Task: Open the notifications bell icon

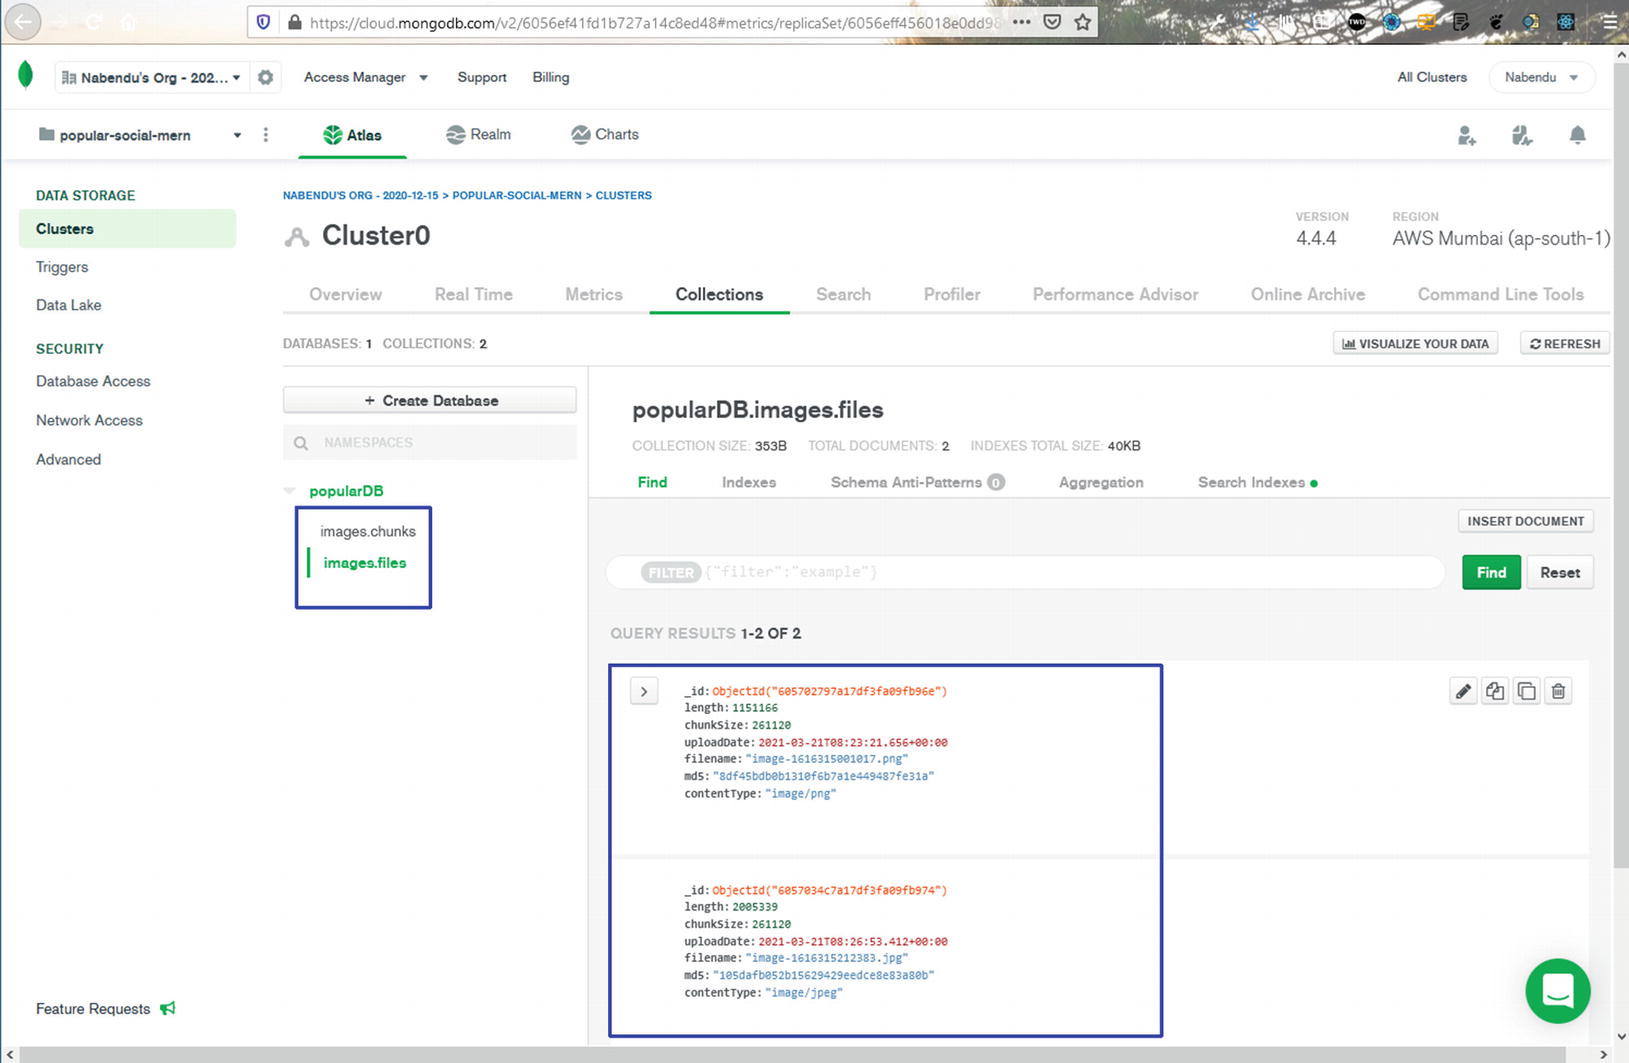Action: (1577, 135)
